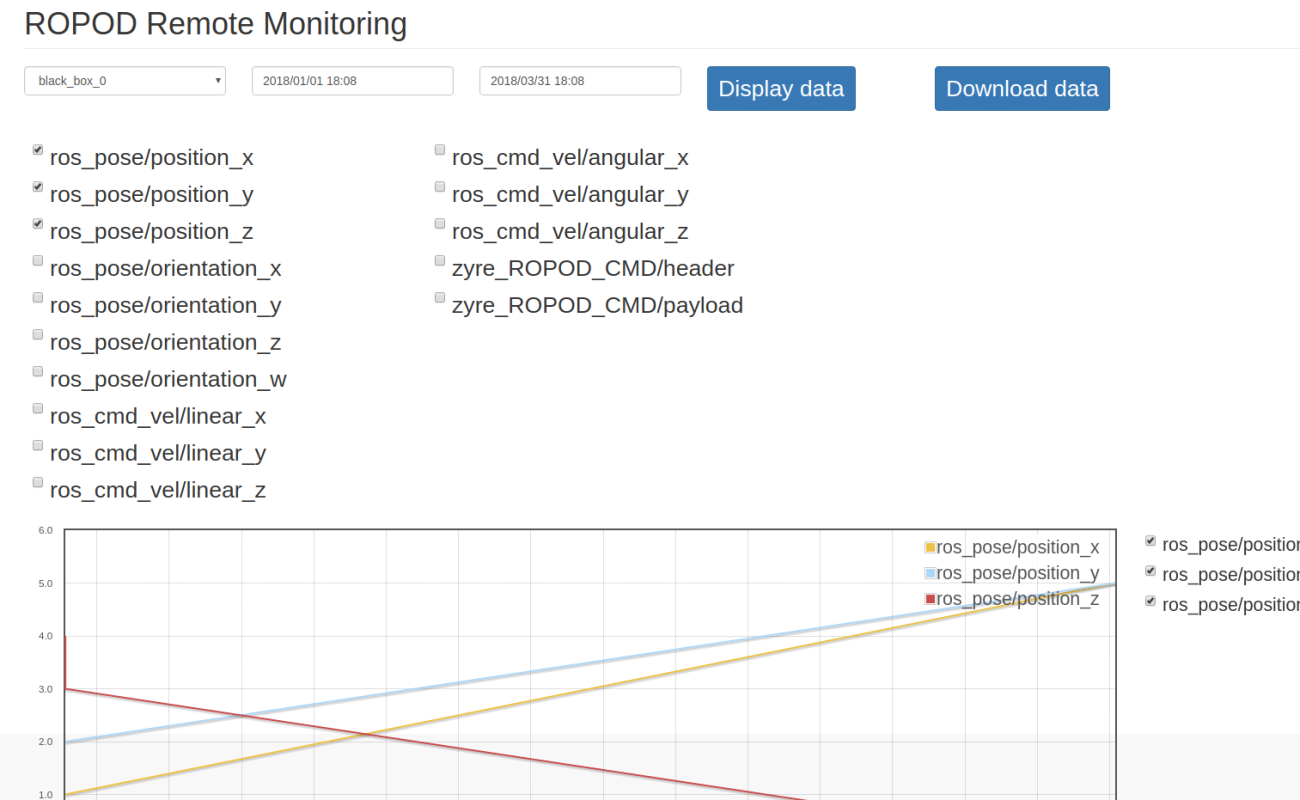The height and width of the screenshot is (800, 1300).
Task: Tick ros_cmd_vel/angular_x checkbox
Action: point(440,150)
